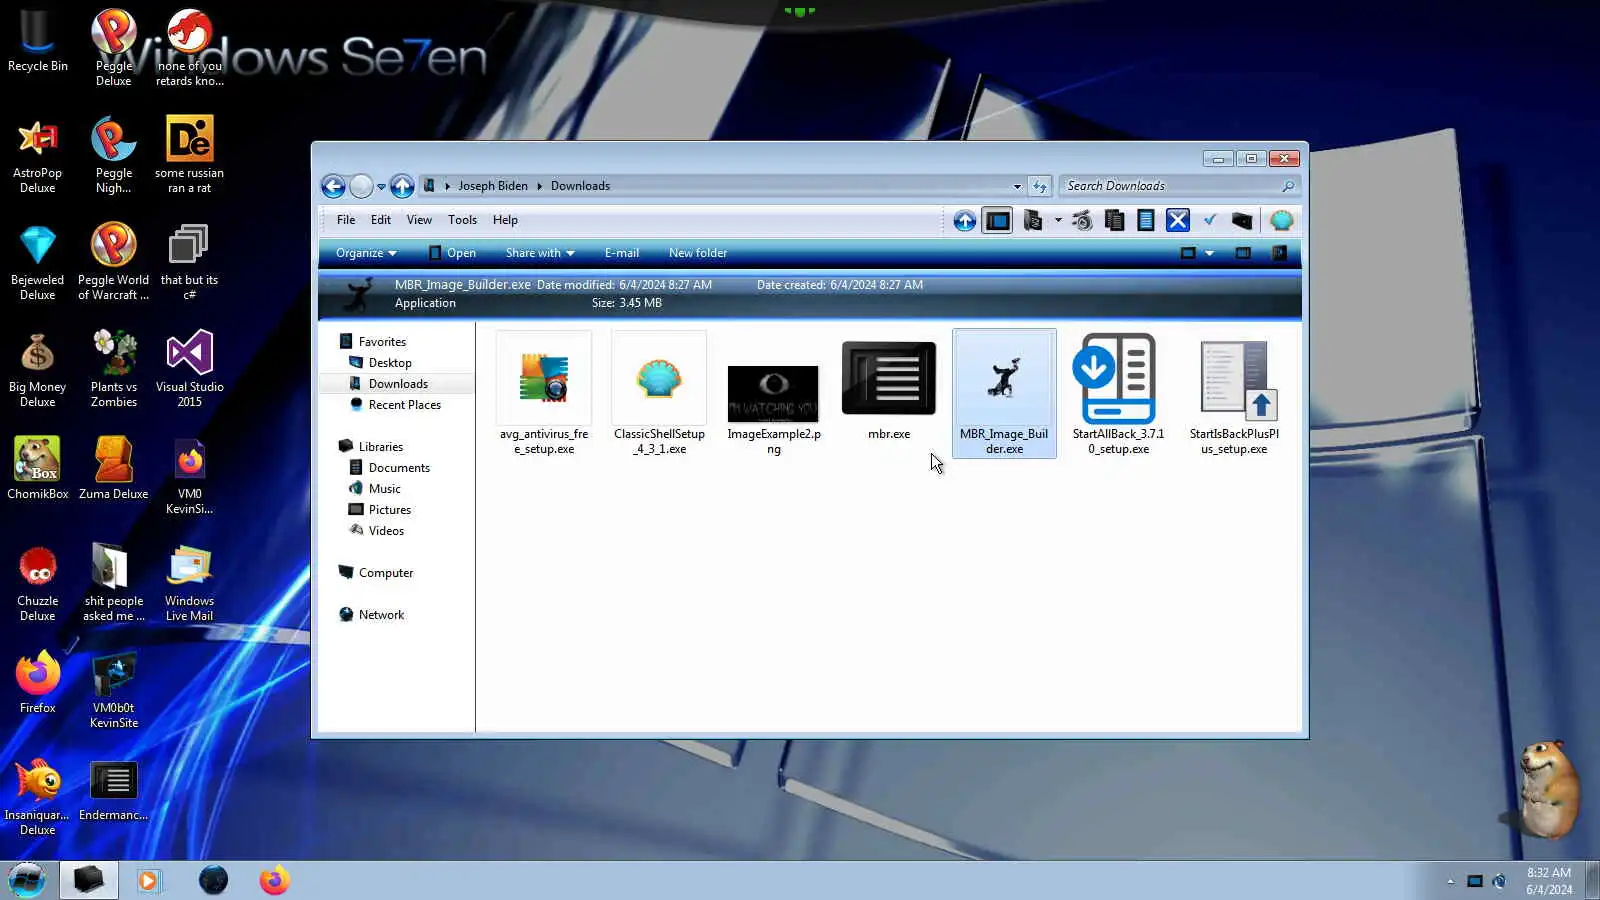Expand the breadcrumb arrow after Joseph Biden
Viewport: 1600px width, 900px height.
pyautogui.click(x=539, y=186)
